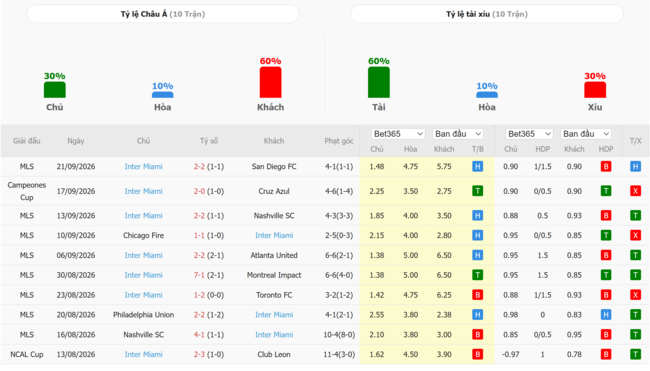
Task: Open Inter Miami link in 21/09/2026 row
Action: pyautogui.click(x=143, y=167)
